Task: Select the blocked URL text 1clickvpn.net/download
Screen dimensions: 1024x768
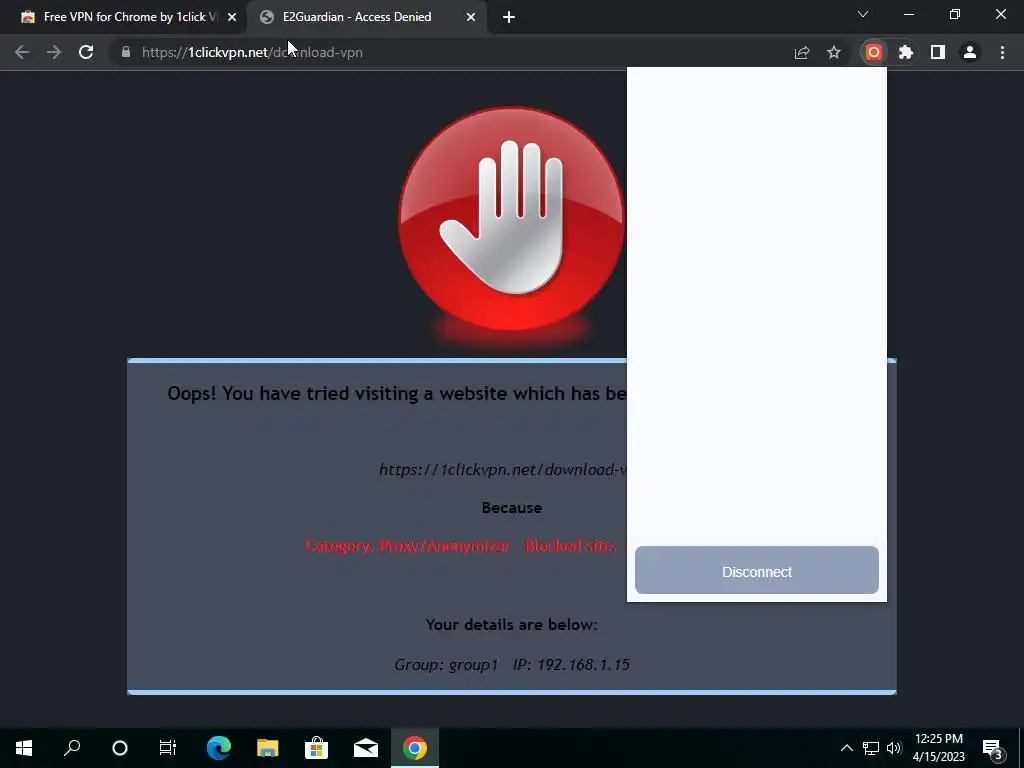Action: point(503,470)
